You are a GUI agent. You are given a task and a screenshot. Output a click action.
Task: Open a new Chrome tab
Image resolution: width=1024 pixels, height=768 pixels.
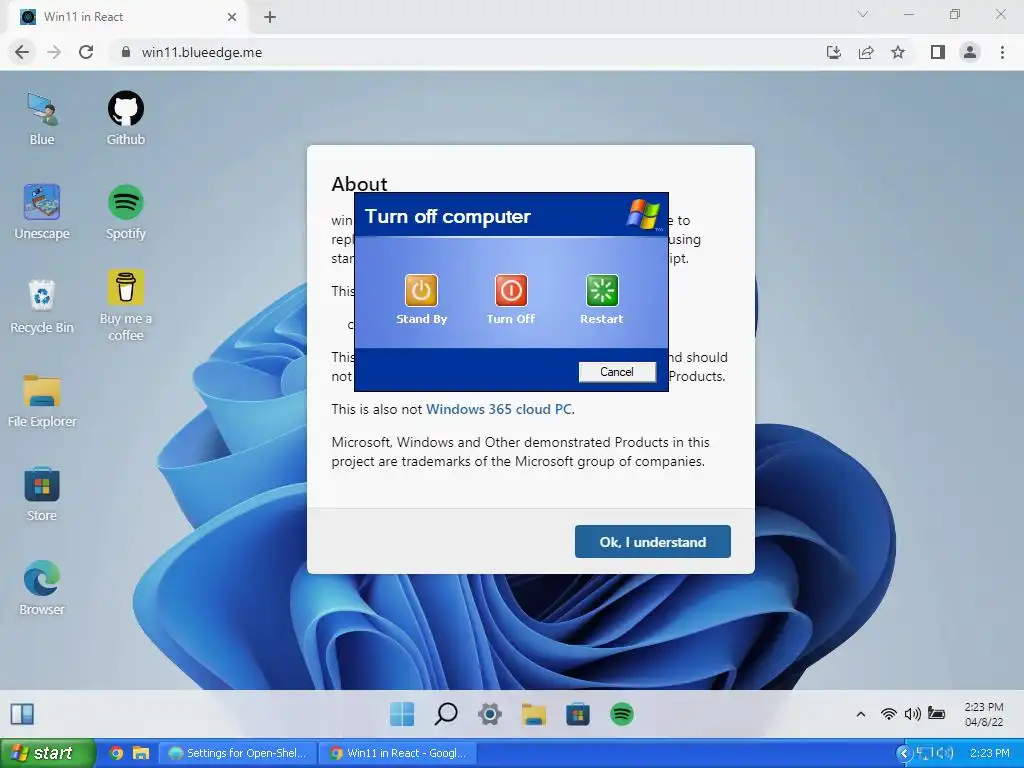[270, 17]
